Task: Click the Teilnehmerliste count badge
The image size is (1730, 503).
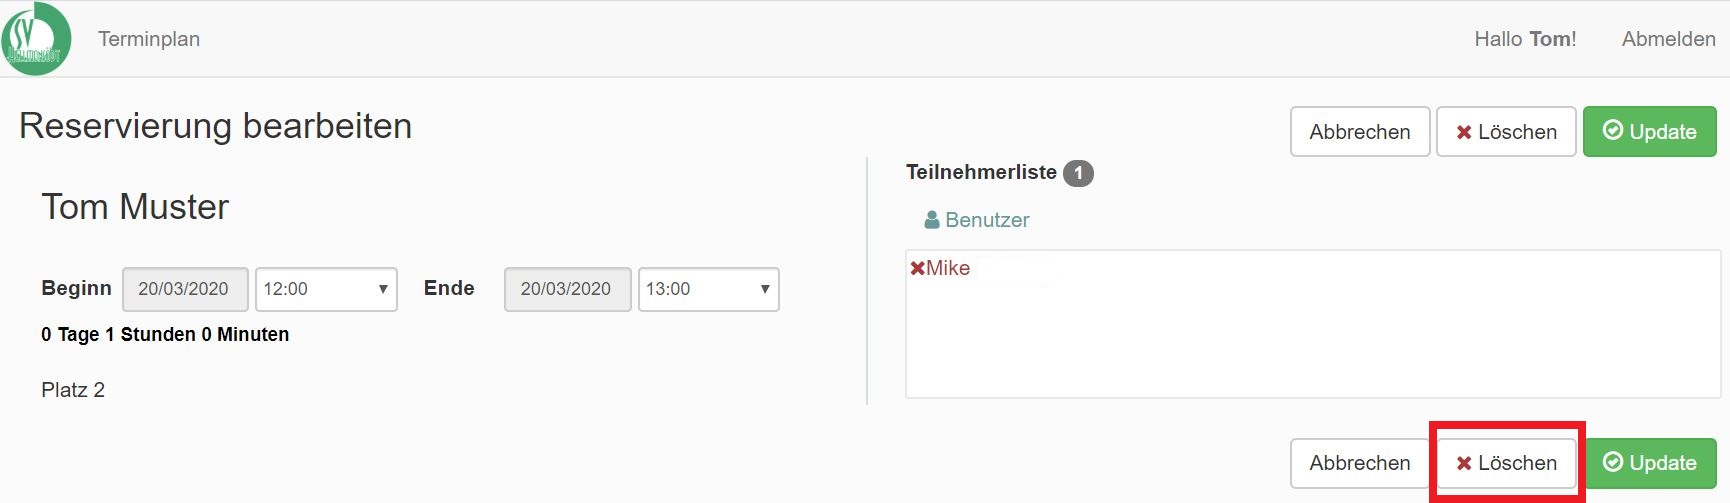Action: tap(1078, 173)
